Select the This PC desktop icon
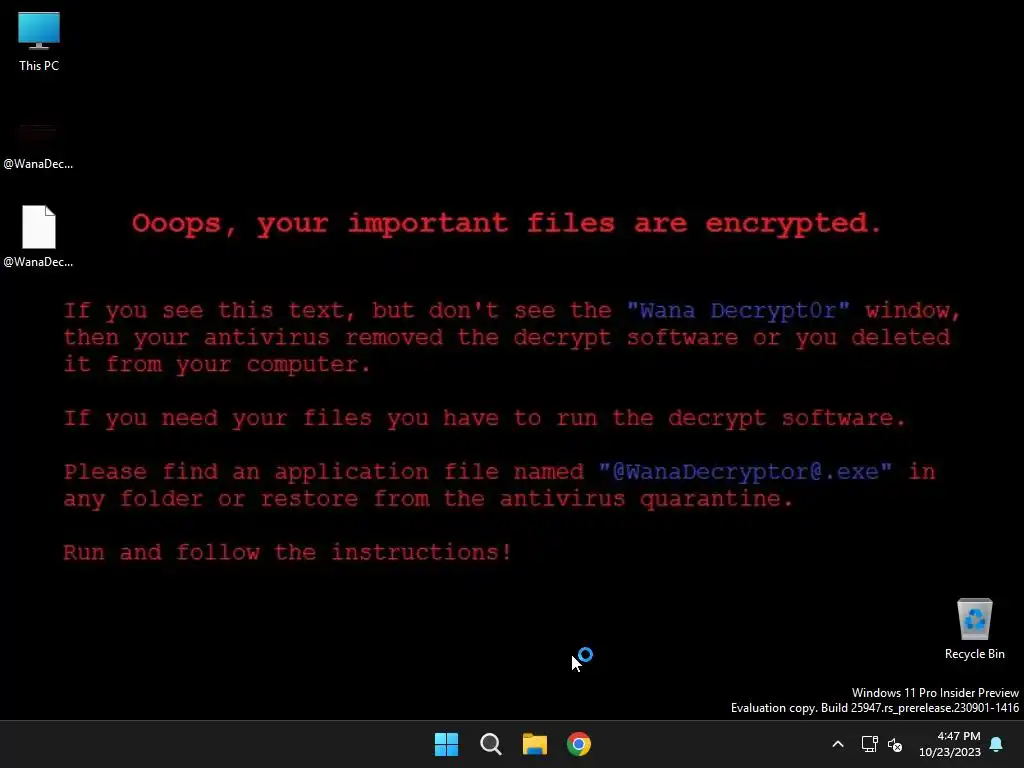This screenshot has width=1024, height=768. click(x=39, y=42)
